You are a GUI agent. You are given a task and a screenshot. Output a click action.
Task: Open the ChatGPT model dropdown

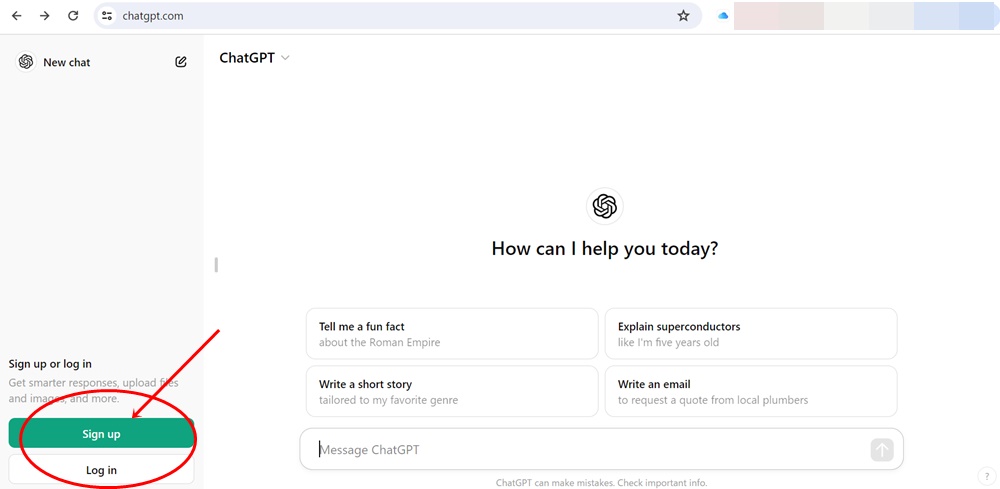click(x=254, y=58)
